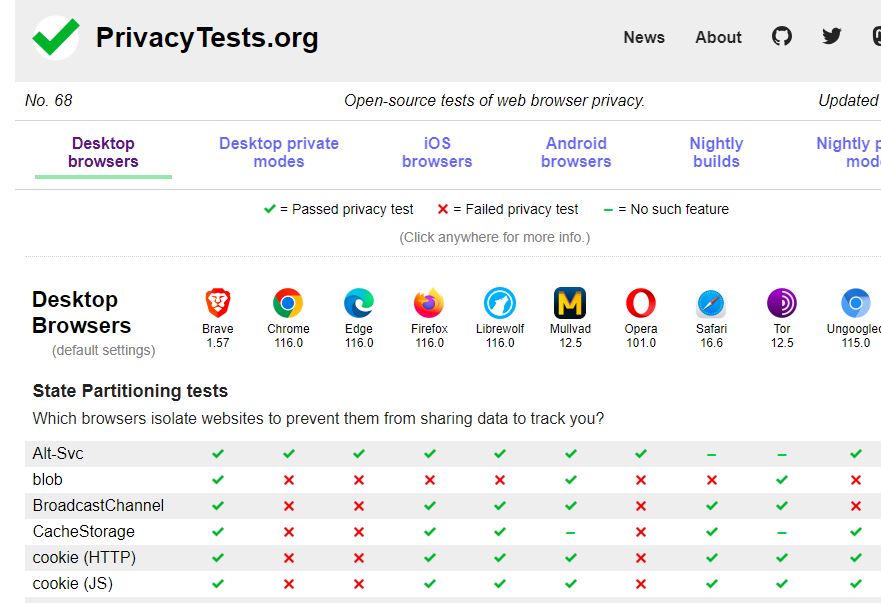
Task: Switch to the Android browsers tab
Action: [x=576, y=152]
